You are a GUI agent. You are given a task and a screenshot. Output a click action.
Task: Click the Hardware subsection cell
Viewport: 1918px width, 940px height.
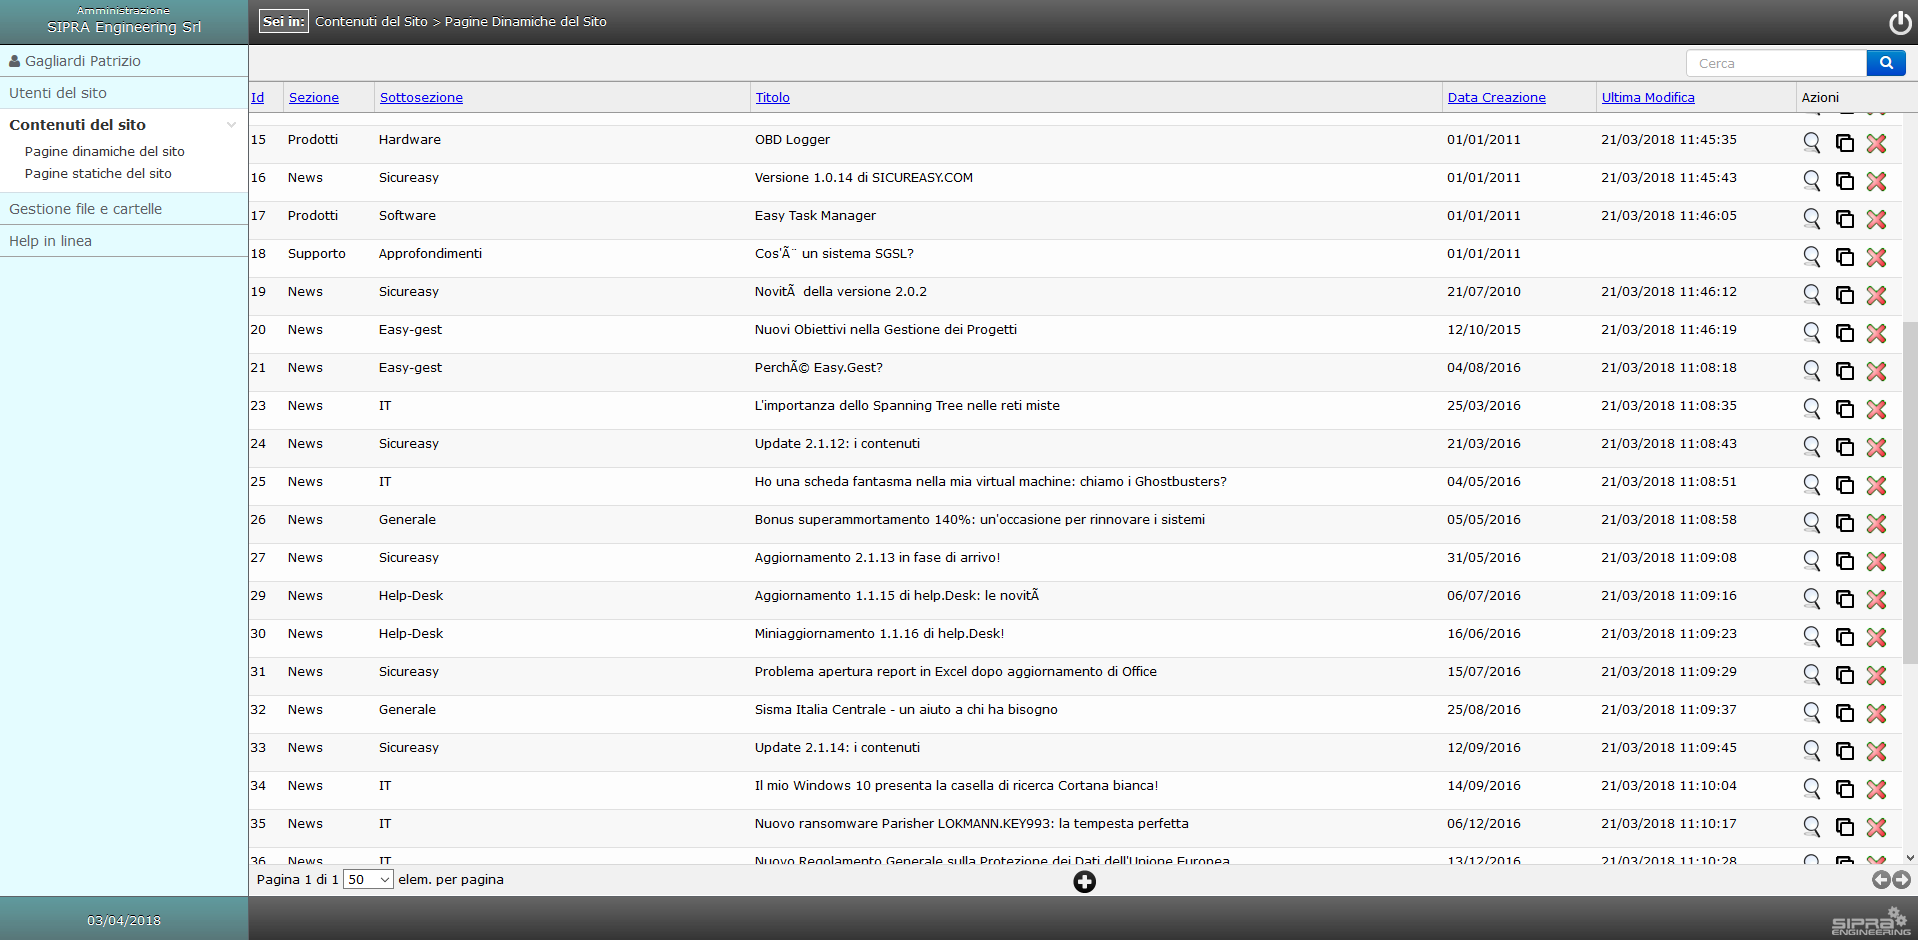(x=410, y=139)
